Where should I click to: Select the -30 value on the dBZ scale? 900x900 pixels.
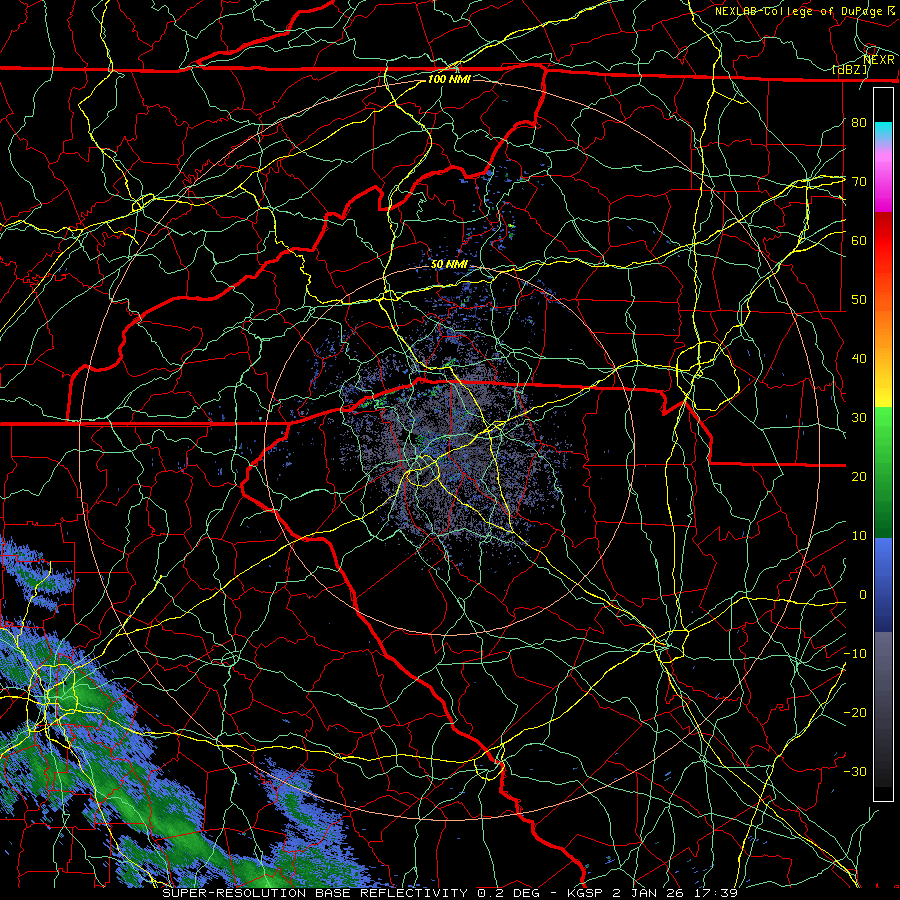(855, 771)
